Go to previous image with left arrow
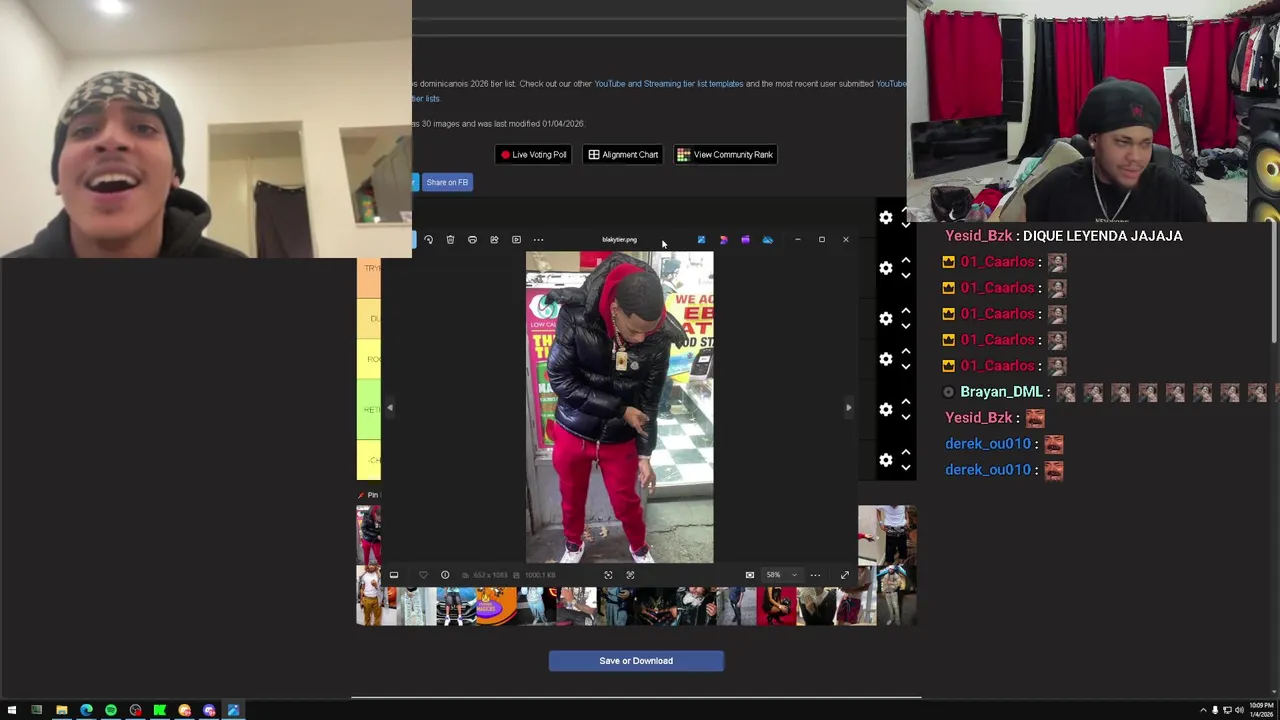The image size is (1280, 720). coord(390,407)
